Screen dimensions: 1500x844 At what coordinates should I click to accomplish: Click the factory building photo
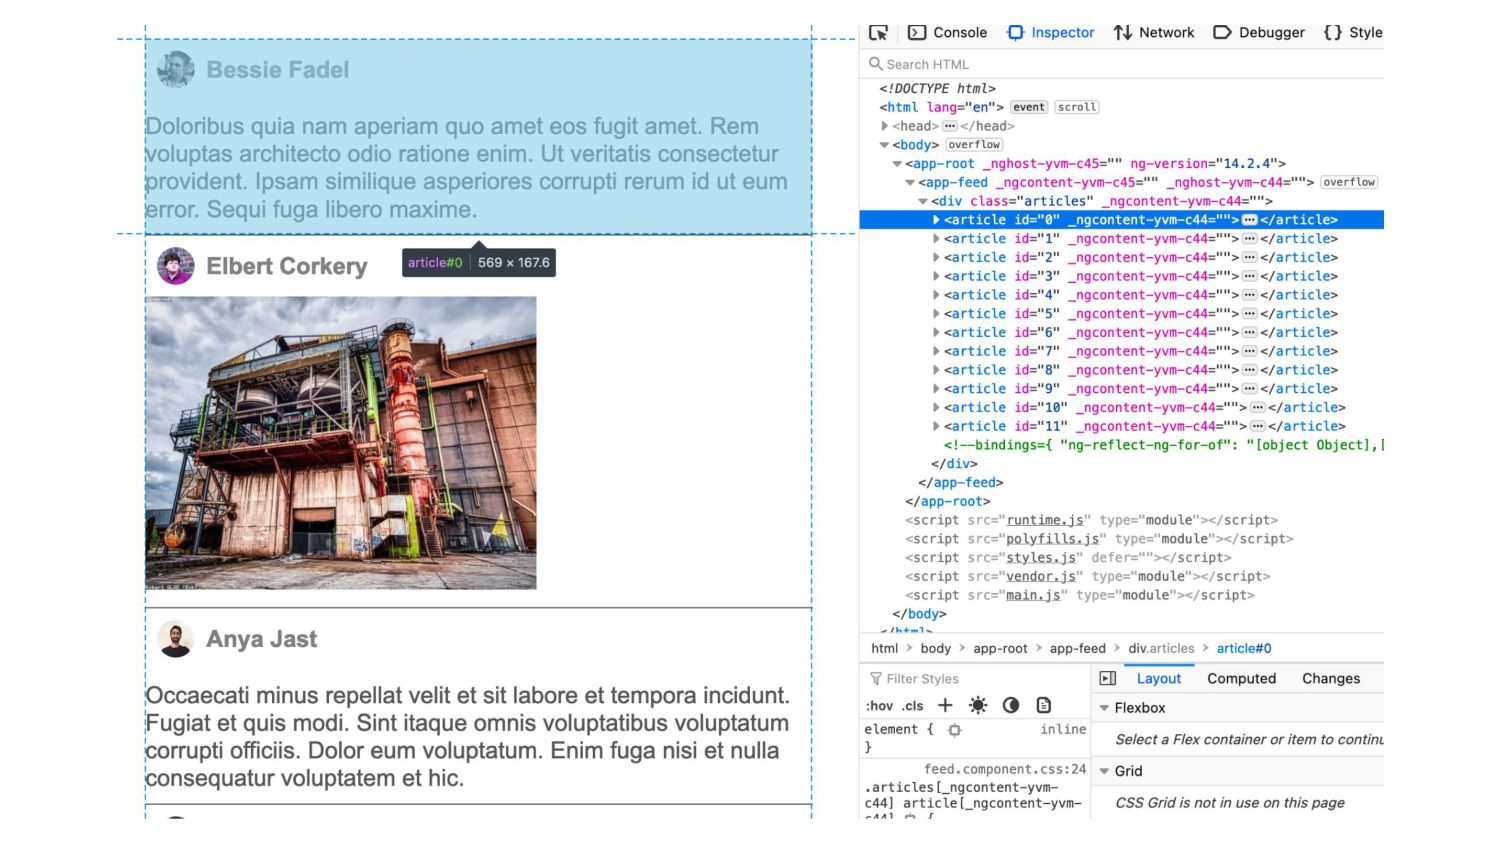[x=341, y=442]
